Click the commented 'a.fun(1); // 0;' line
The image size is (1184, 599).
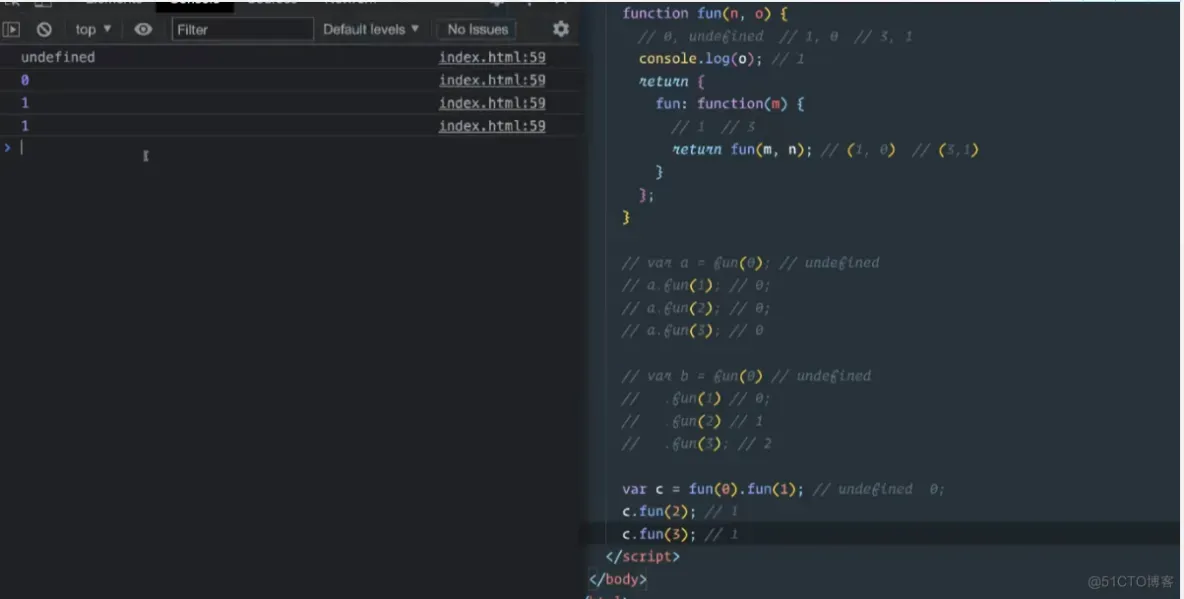point(695,286)
